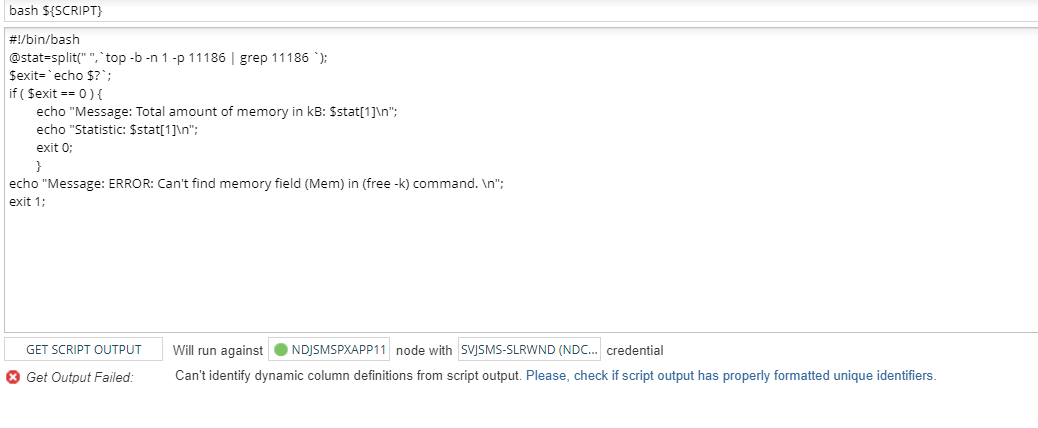Open the SVJSMS-SLRWND credential dropdown
This screenshot has height=428, width=1038.
tap(529, 350)
